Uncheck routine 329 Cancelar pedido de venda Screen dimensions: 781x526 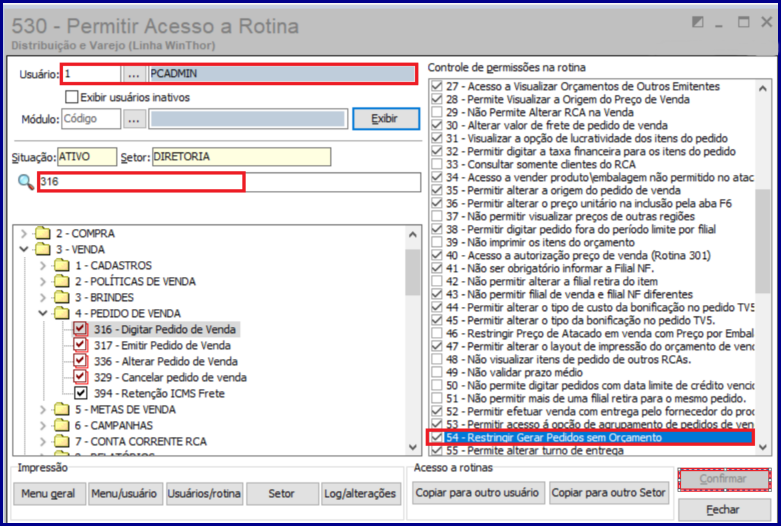[x=80, y=377]
